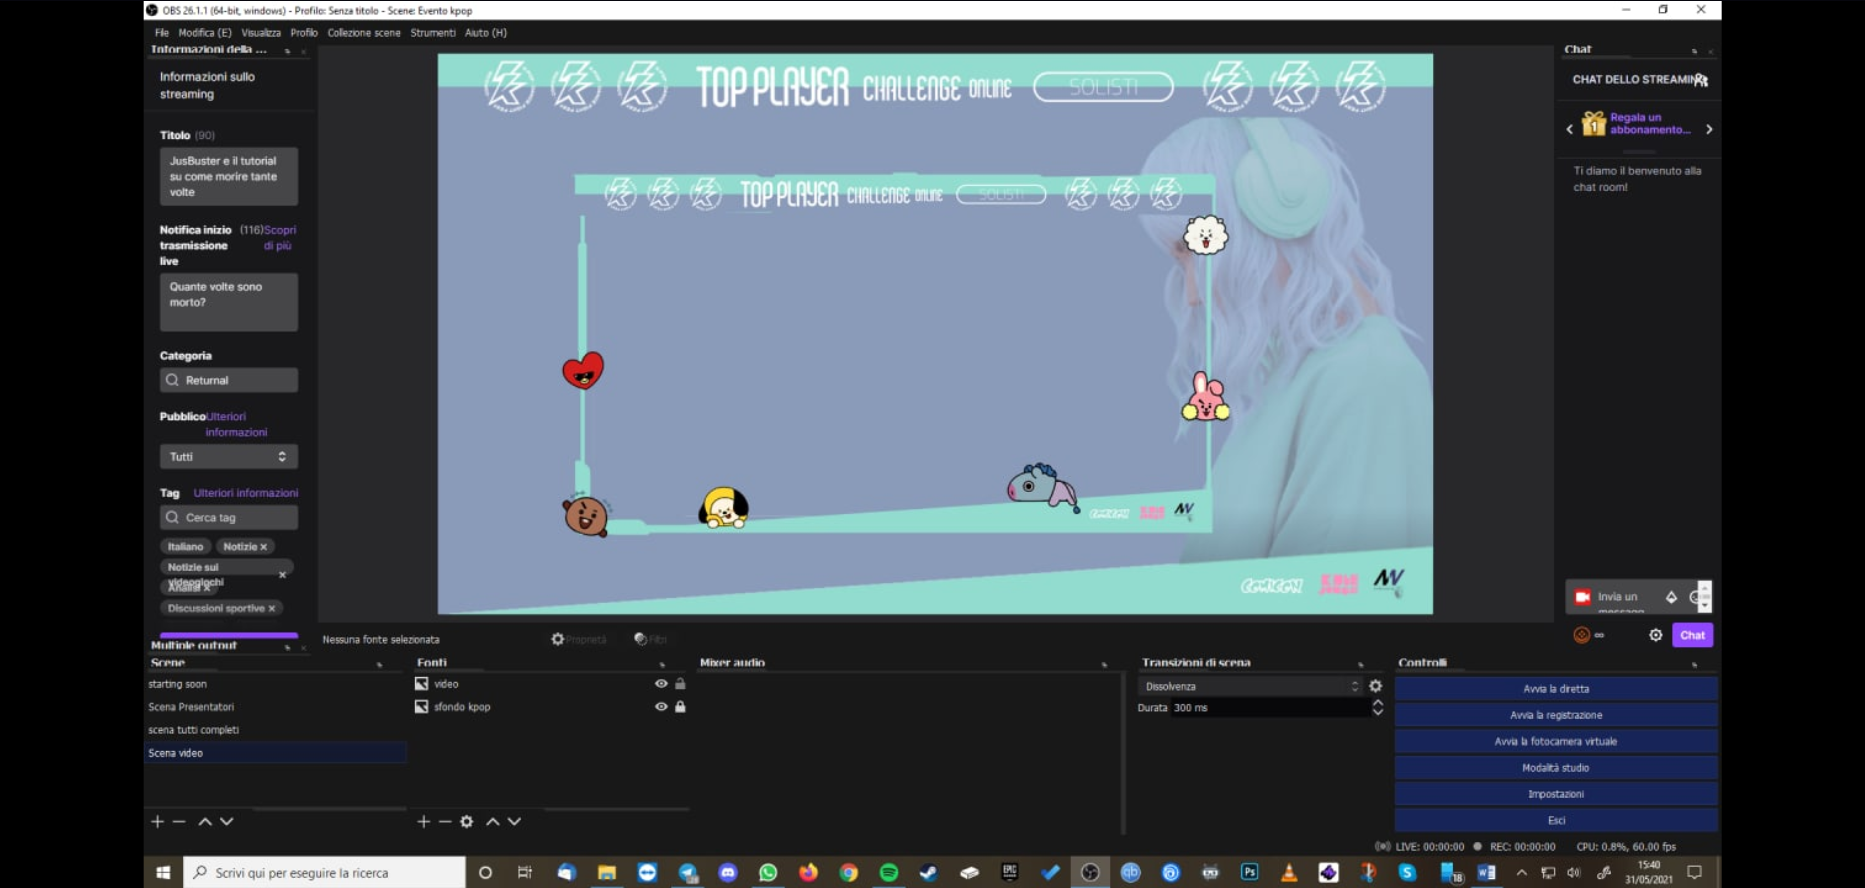Screen dimensions: 1865x888
Task: Open source properties gear in Fonti panel
Action: click(x=467, y=821)
